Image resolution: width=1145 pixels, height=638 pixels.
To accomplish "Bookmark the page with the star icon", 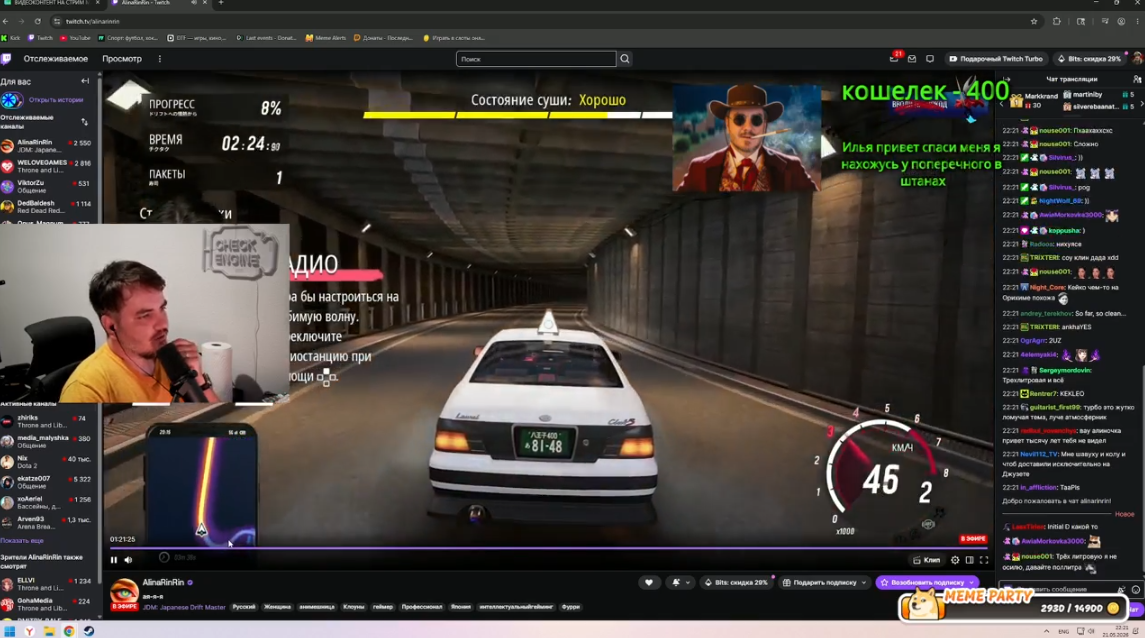I will pos(1034,21).
